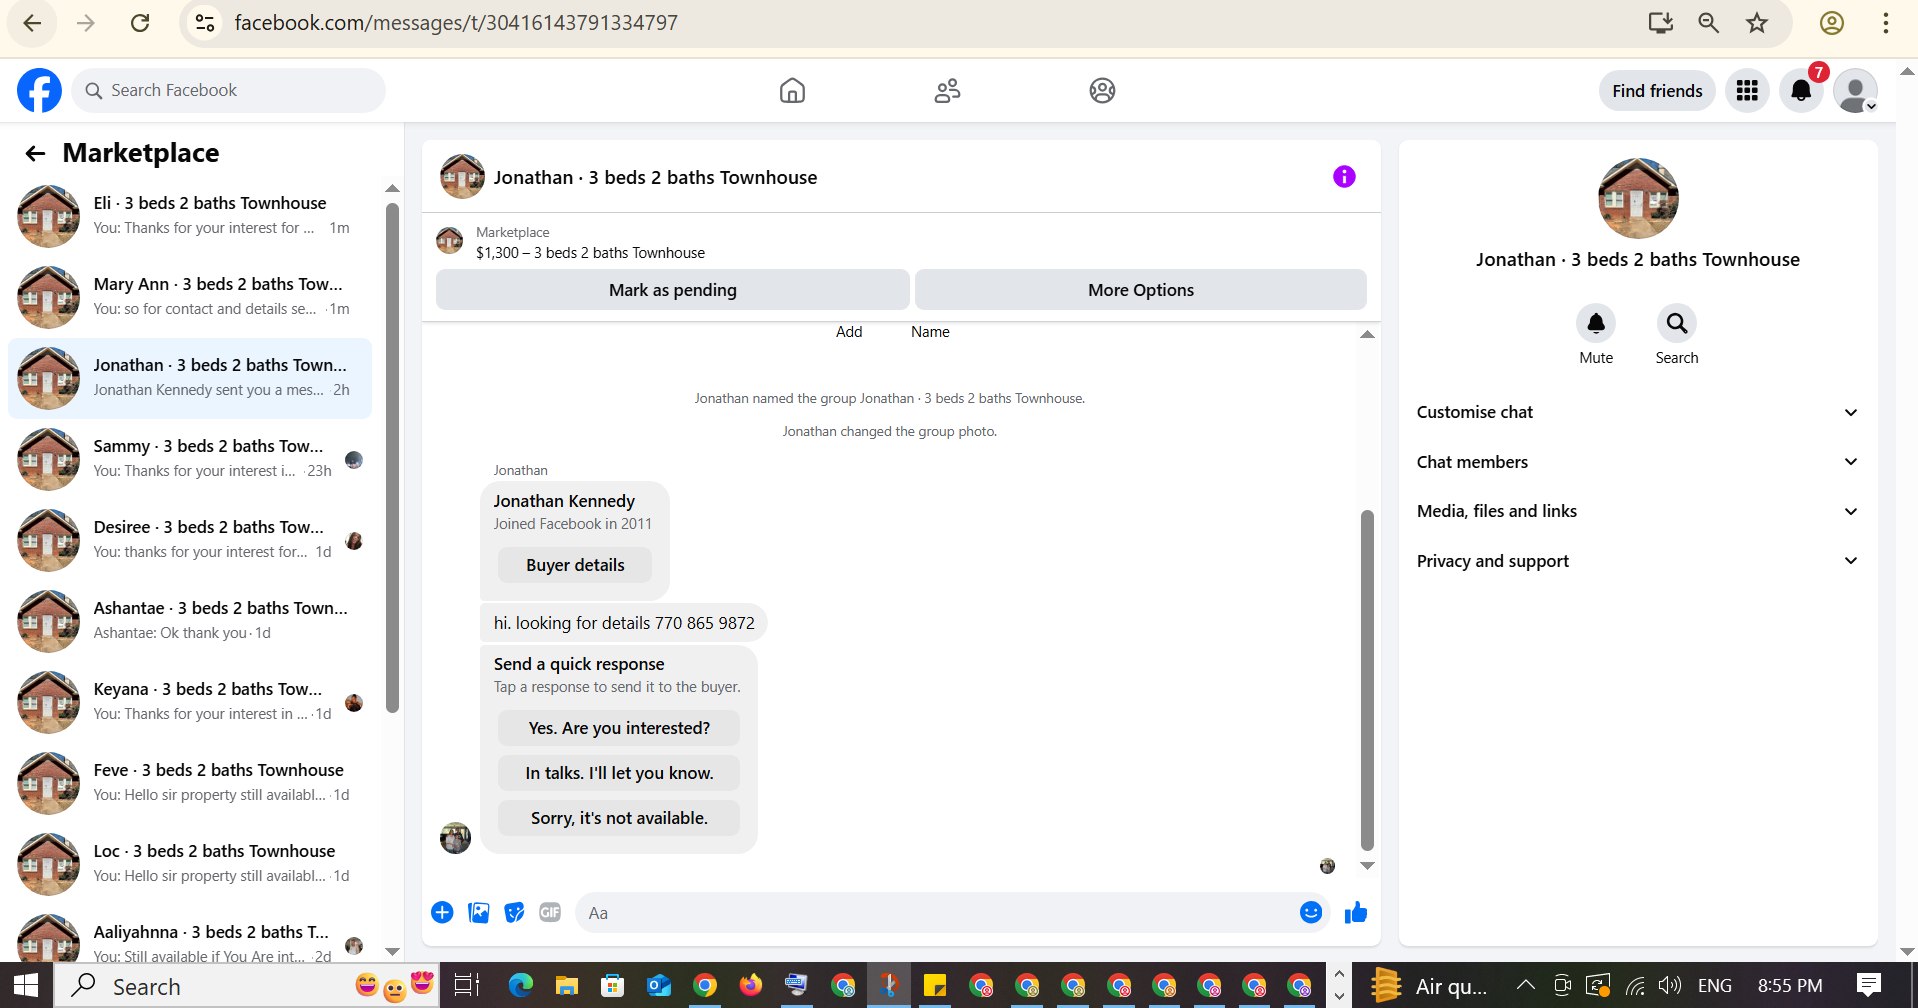The width and height of the screenshot is (1918, 1008).
Task: Click the Facebook logo
Action: (39, 90)
